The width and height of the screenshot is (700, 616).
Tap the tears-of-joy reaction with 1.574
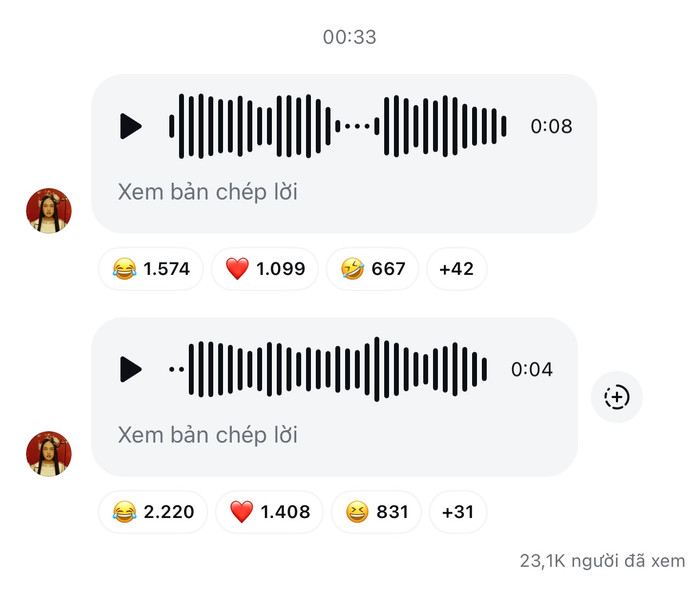[x=151, y=269]
